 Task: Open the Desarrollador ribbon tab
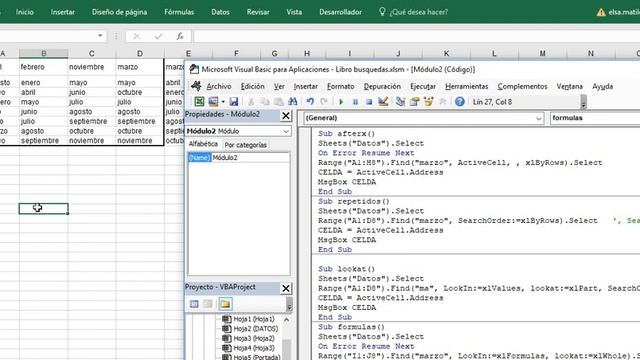point(340,12)
